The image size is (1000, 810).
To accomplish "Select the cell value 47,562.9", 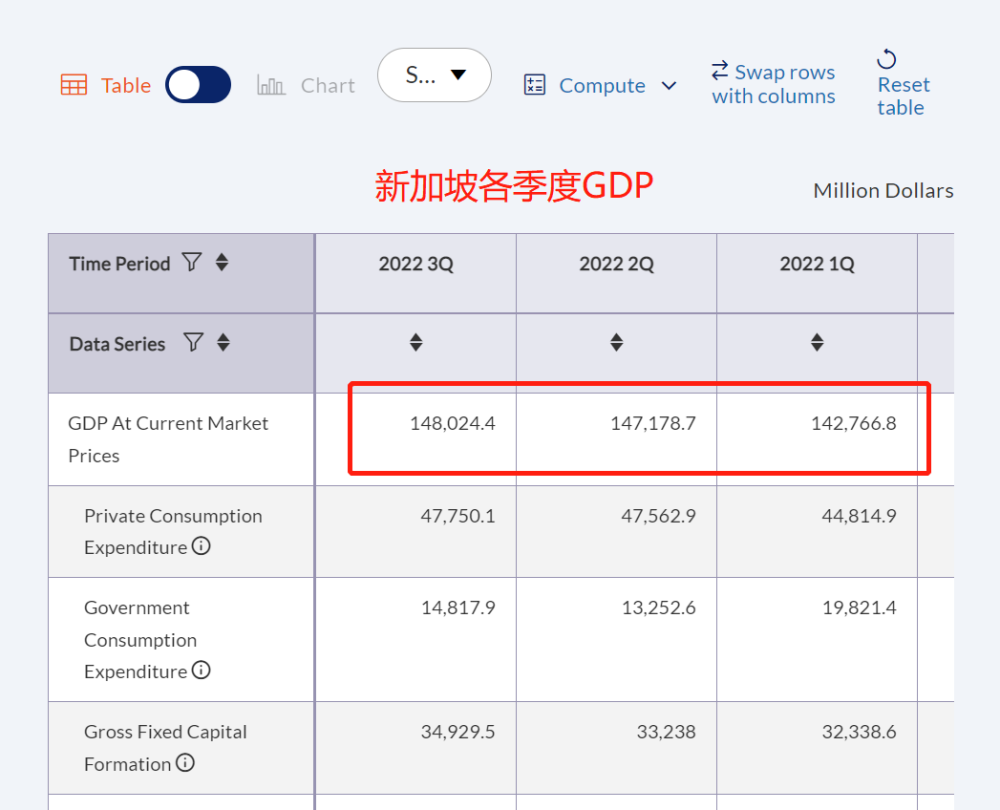I will tap(659, 516).
